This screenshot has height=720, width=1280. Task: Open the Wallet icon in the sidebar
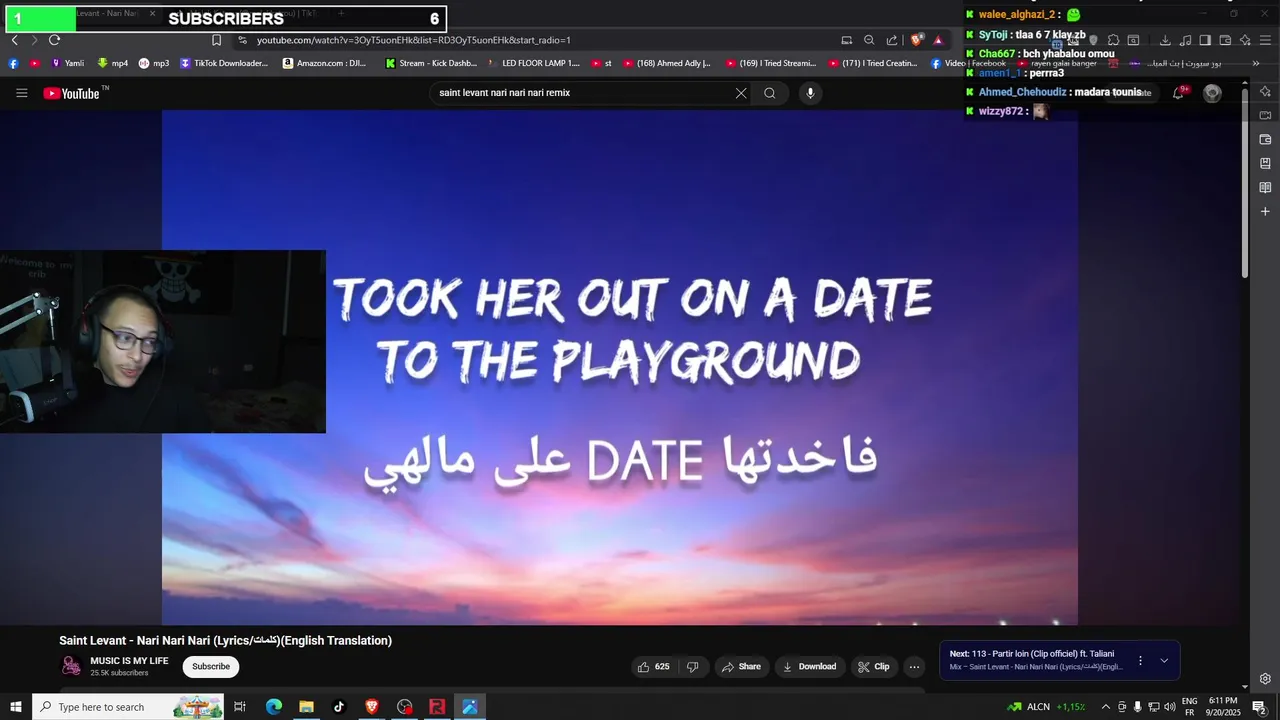pos(1265,139)
